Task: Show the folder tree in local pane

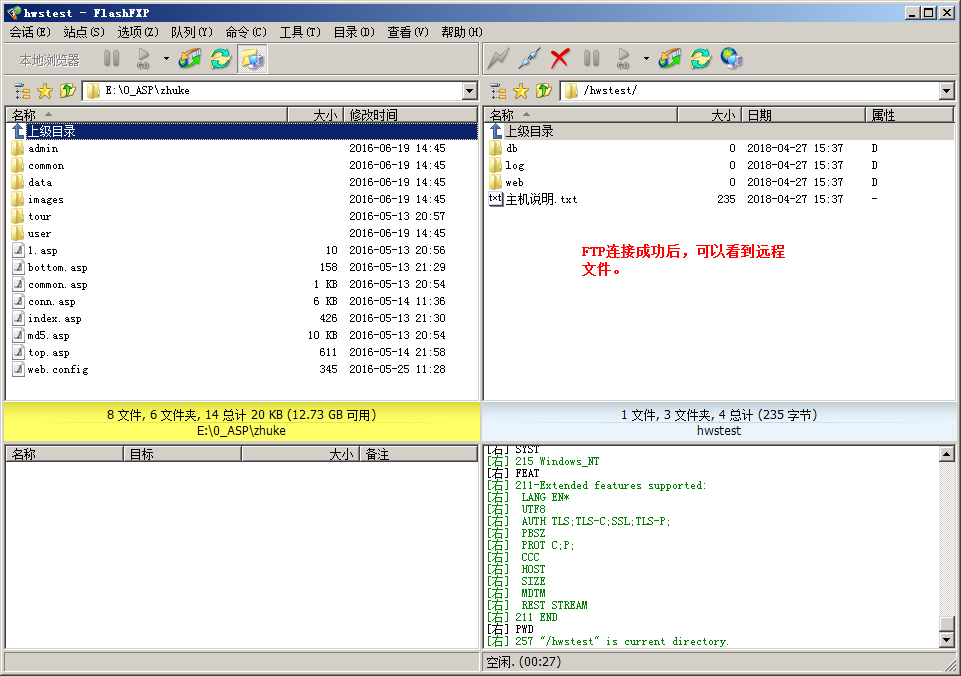Action: [x=22, y=91]
